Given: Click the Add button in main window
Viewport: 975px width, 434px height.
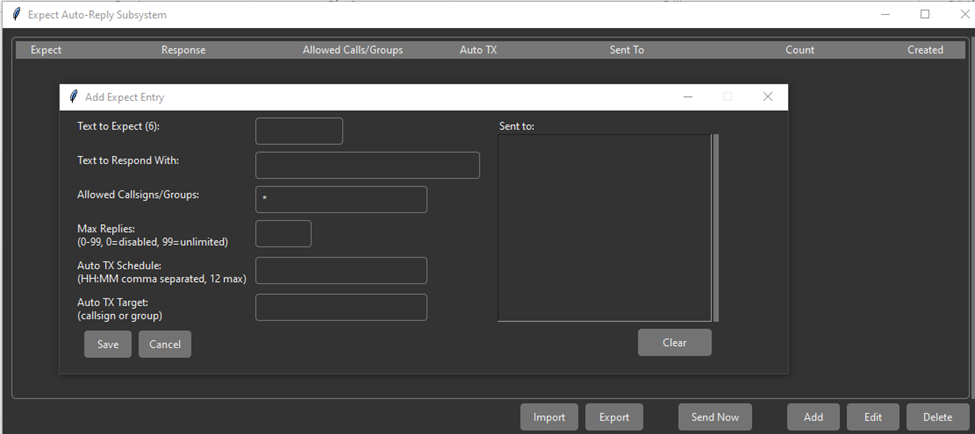Looking at the screenshot, I should point(813,417).
